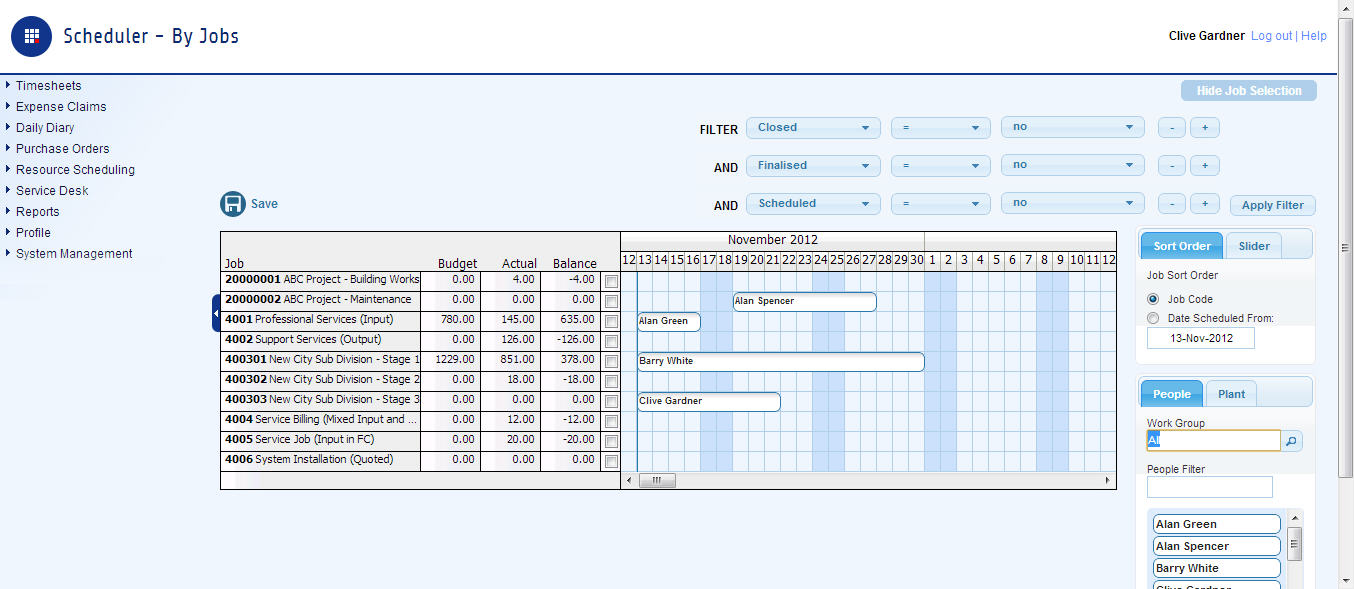Open operator dropdown in Scheduled filter row
The width and height of the screenshot is (1354, 589).
pyautogui.click(x=941, y=204)
